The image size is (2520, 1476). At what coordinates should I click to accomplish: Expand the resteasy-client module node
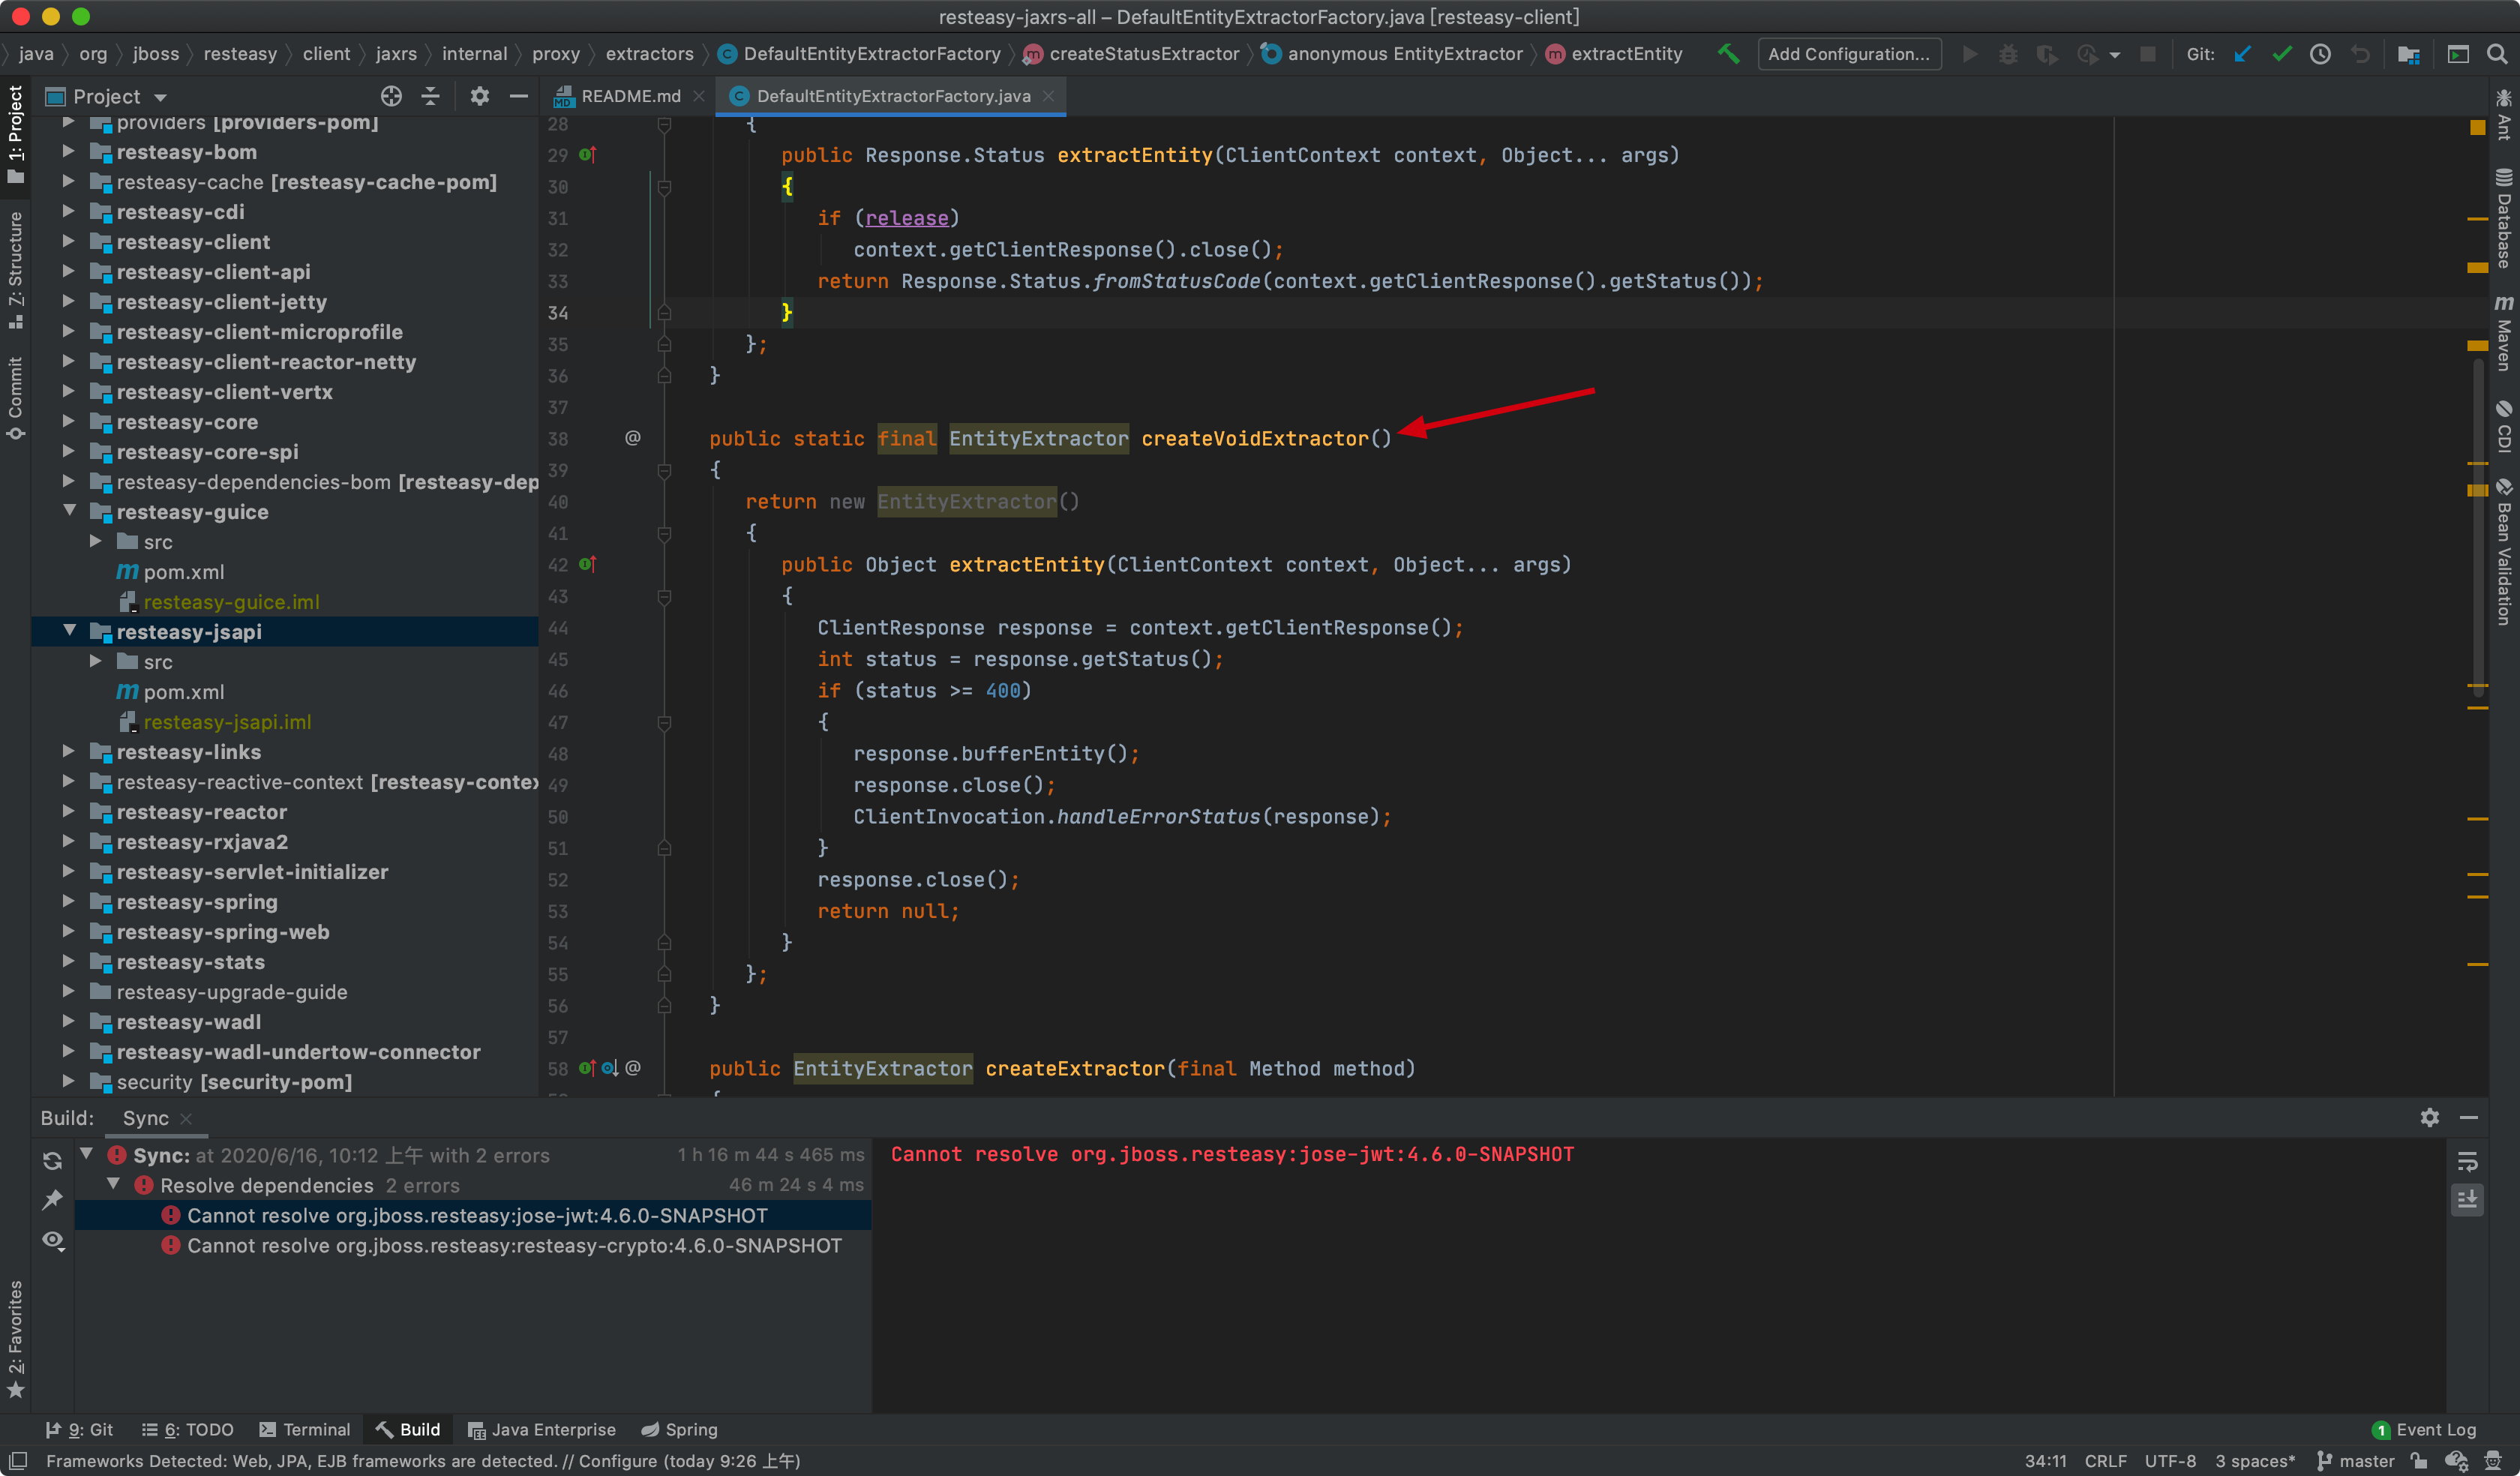(68, 242)
